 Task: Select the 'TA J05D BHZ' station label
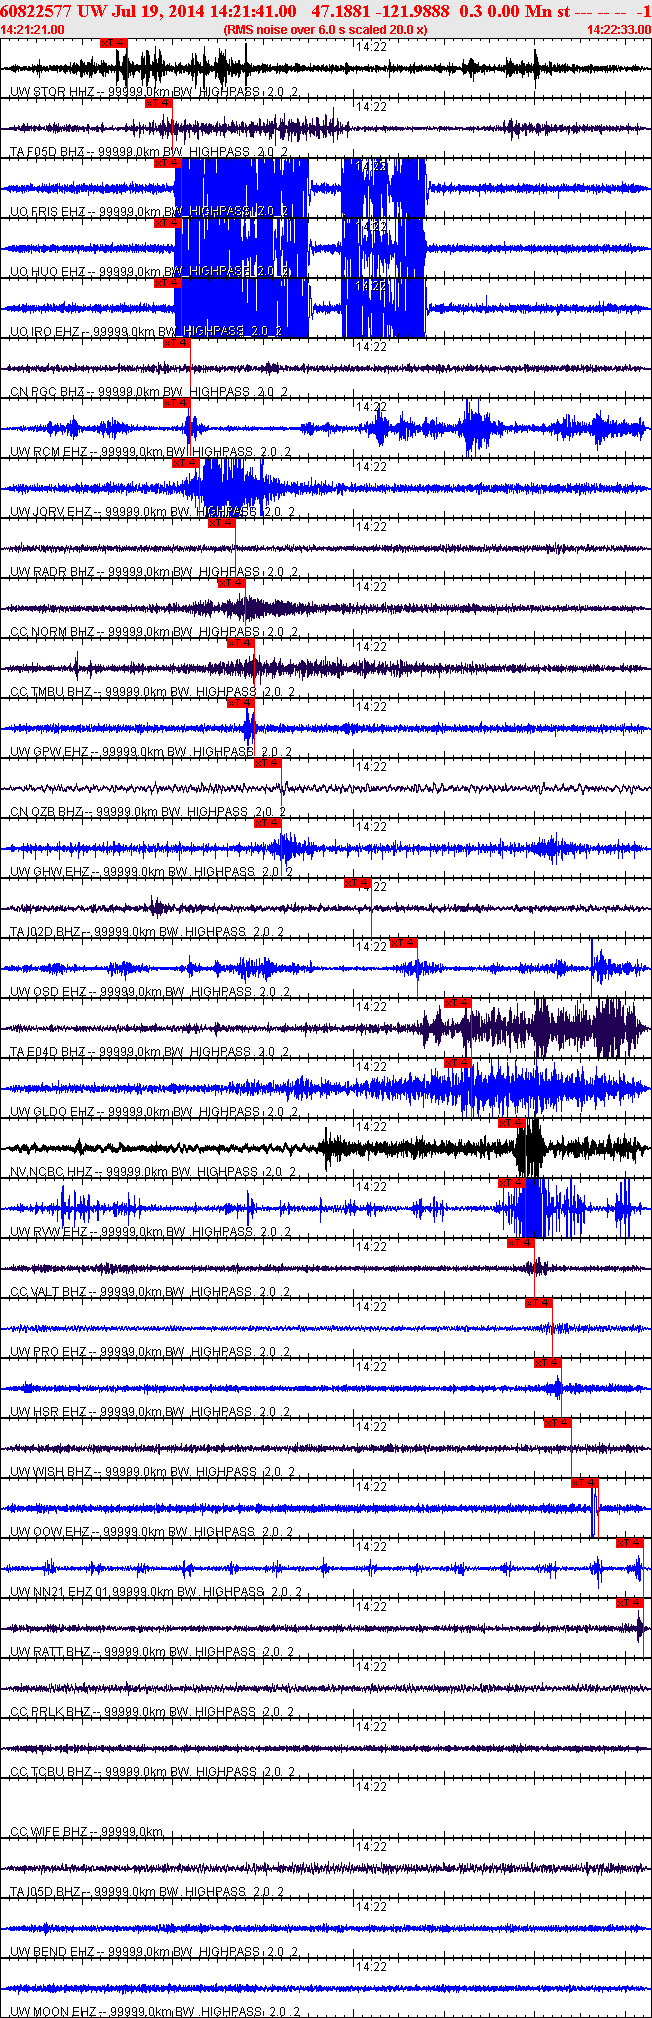click(x=46, y=1892)
